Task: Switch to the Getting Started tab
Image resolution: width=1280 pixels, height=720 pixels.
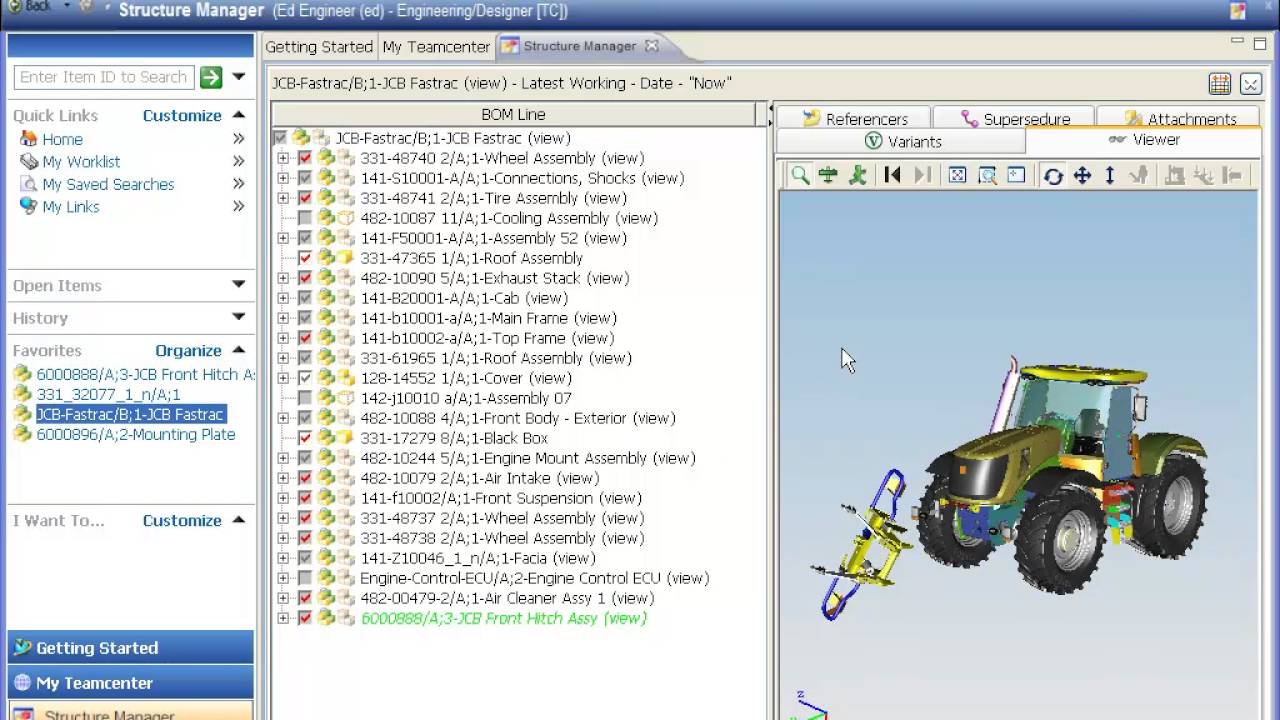Action: click(319, 46)
